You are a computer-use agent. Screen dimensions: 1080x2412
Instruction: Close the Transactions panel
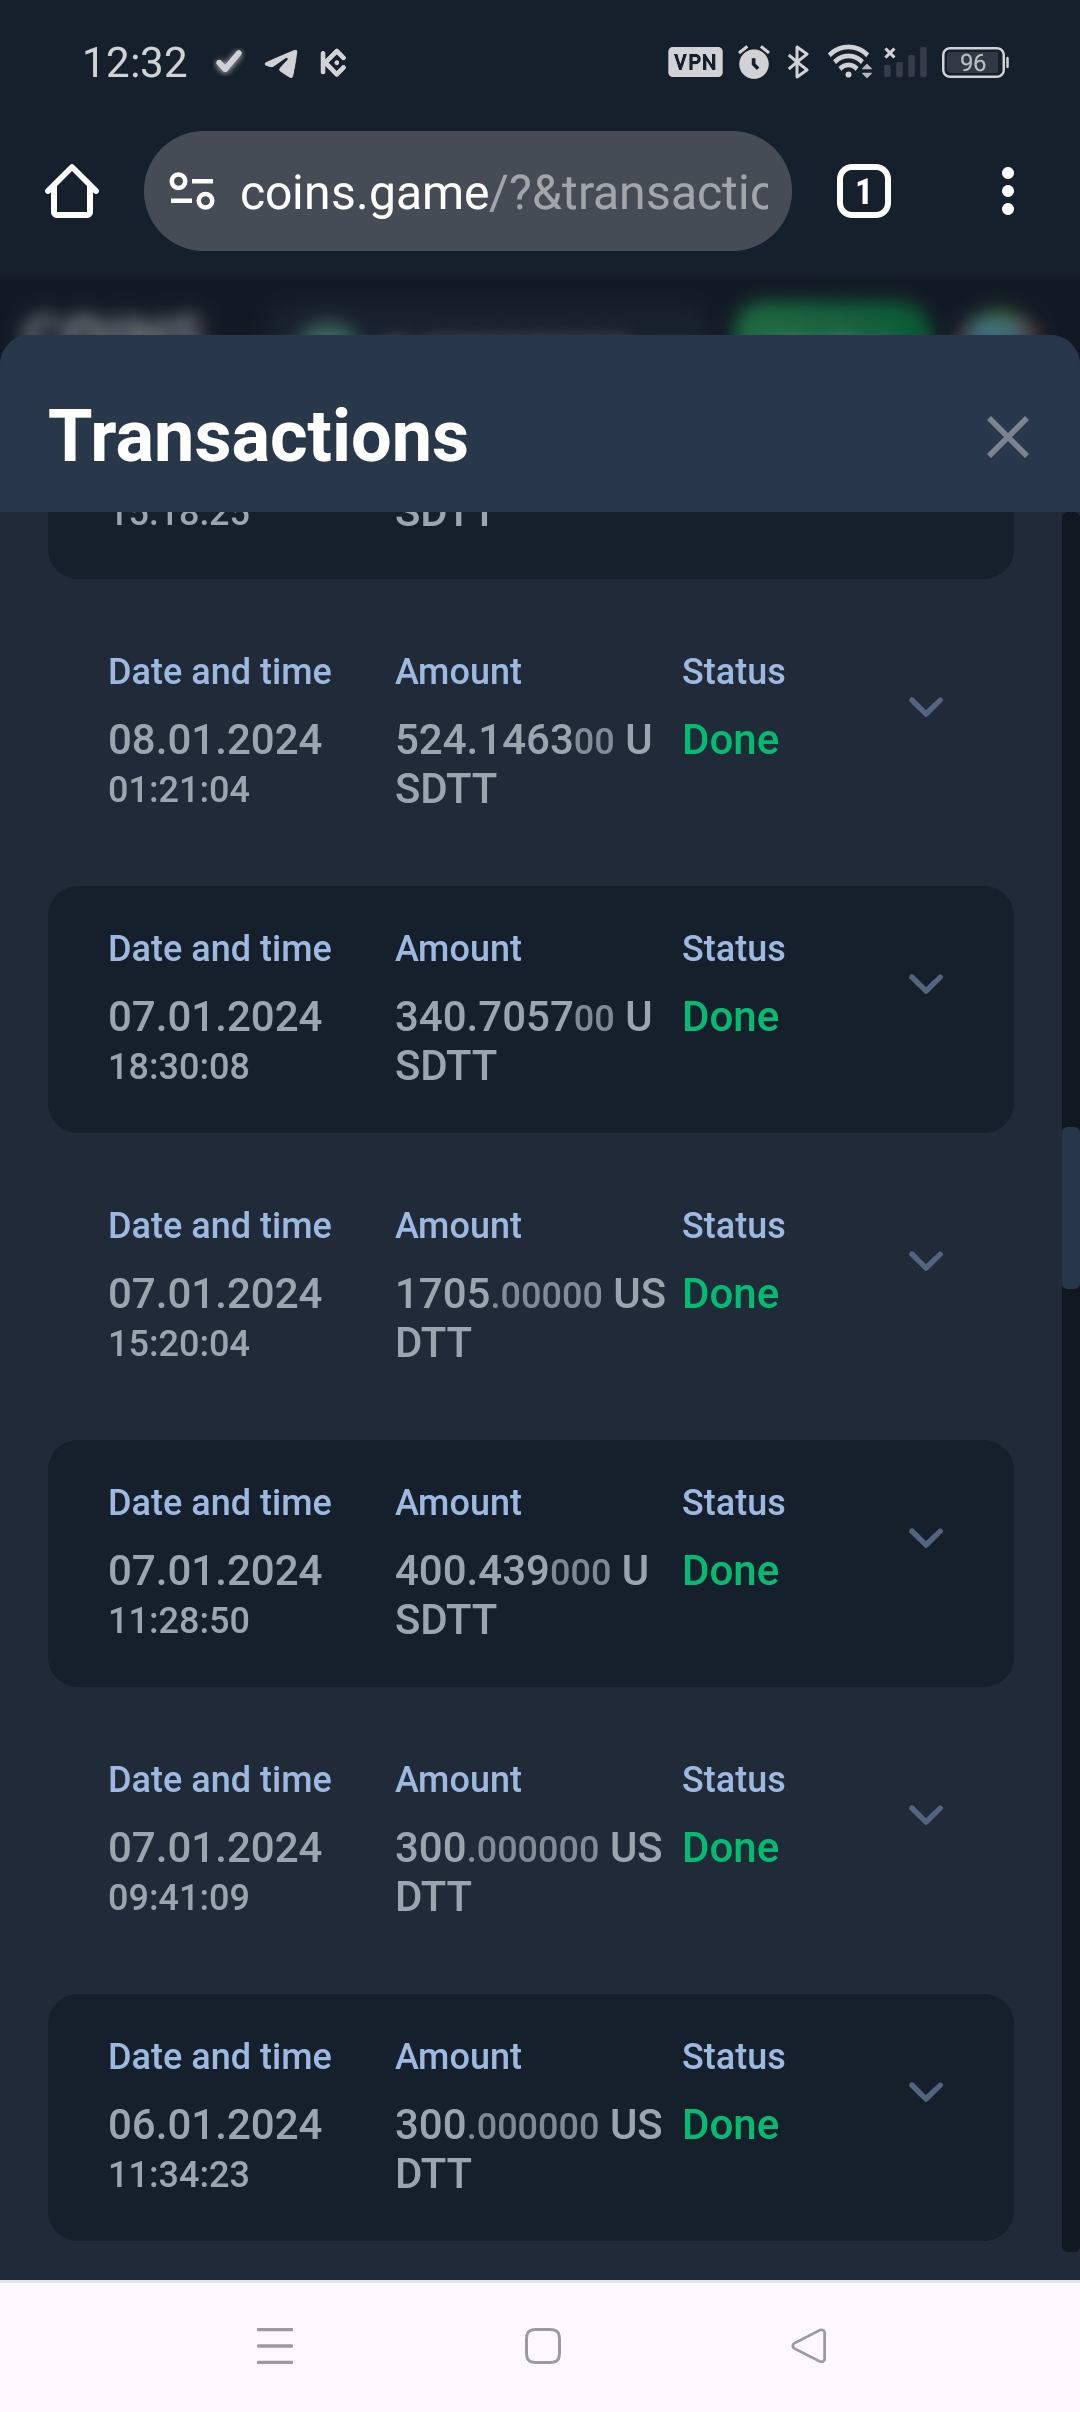tap(1007, 437)
